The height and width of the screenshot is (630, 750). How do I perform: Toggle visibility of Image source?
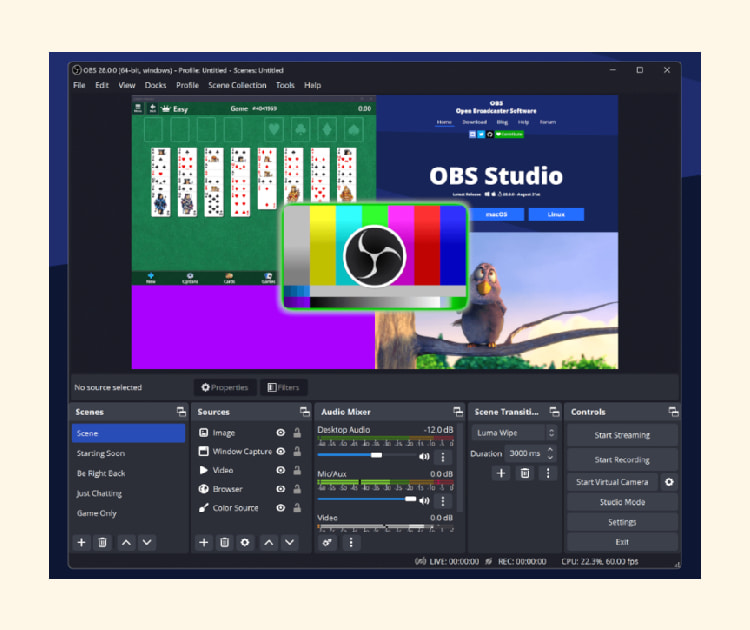(x=281, y=432)
